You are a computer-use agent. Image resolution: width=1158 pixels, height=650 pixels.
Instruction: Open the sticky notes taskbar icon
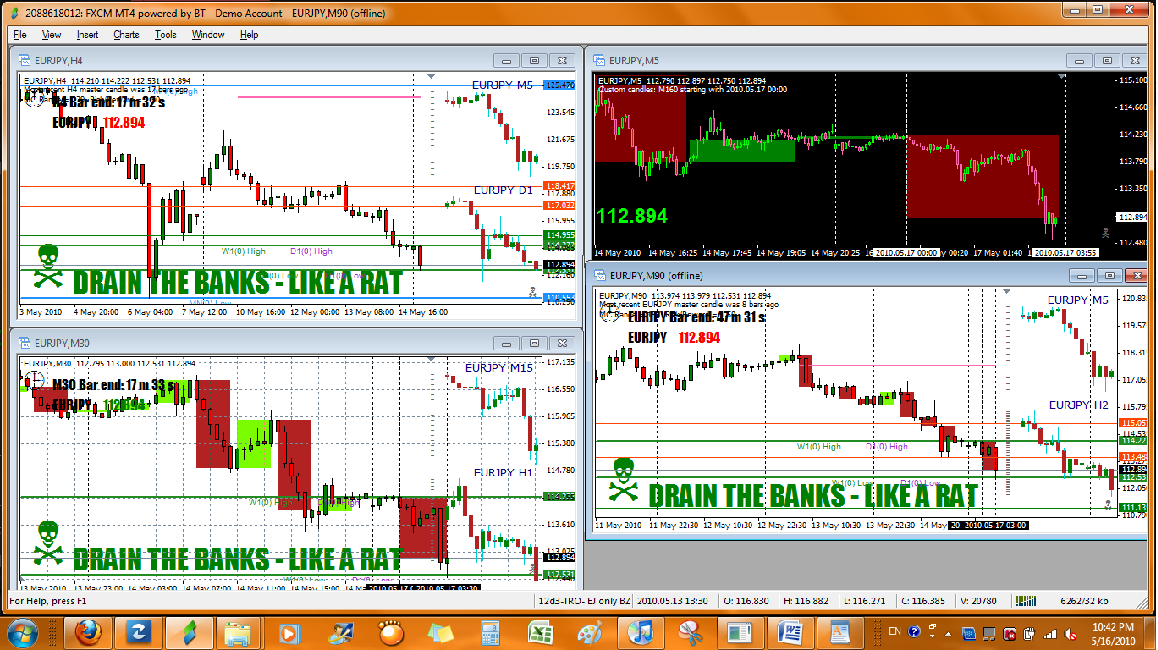coord(441,633)
